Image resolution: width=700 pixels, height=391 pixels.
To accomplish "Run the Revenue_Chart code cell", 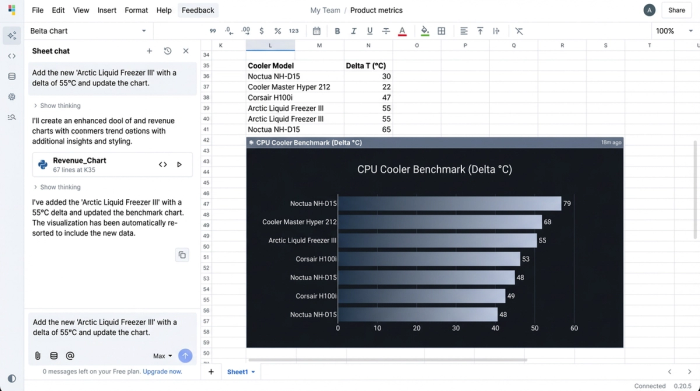I will tap(179, 165).
